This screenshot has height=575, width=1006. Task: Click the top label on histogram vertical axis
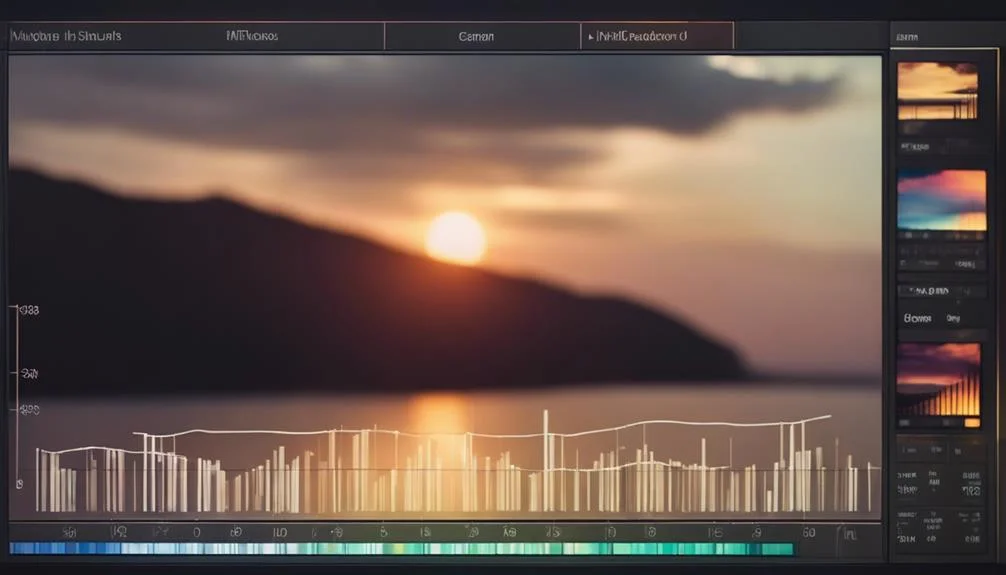click(x=27, y=311)
